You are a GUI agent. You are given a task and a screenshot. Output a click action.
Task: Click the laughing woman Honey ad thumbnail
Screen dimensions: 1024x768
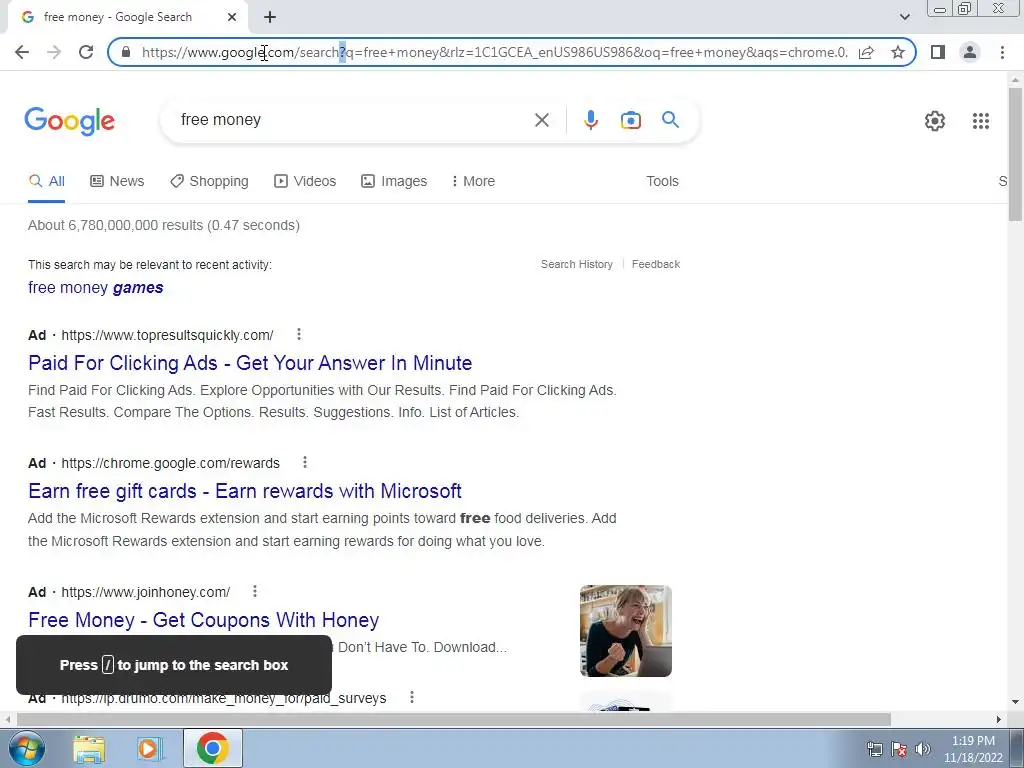(x=626, y=631)
